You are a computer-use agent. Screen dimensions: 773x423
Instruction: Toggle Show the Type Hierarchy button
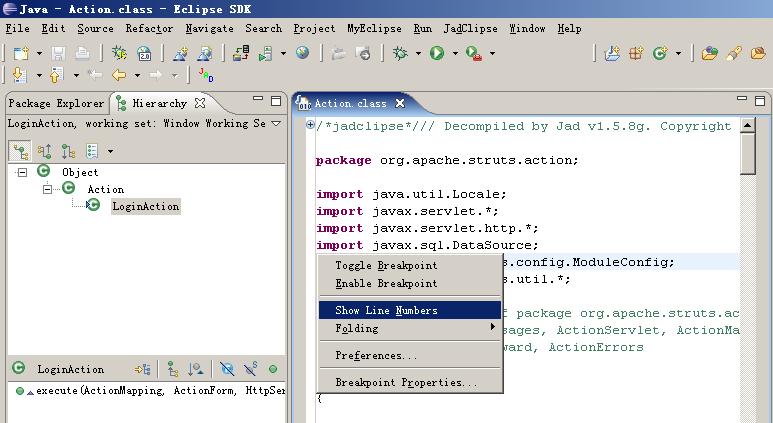[x=20, y=151]
